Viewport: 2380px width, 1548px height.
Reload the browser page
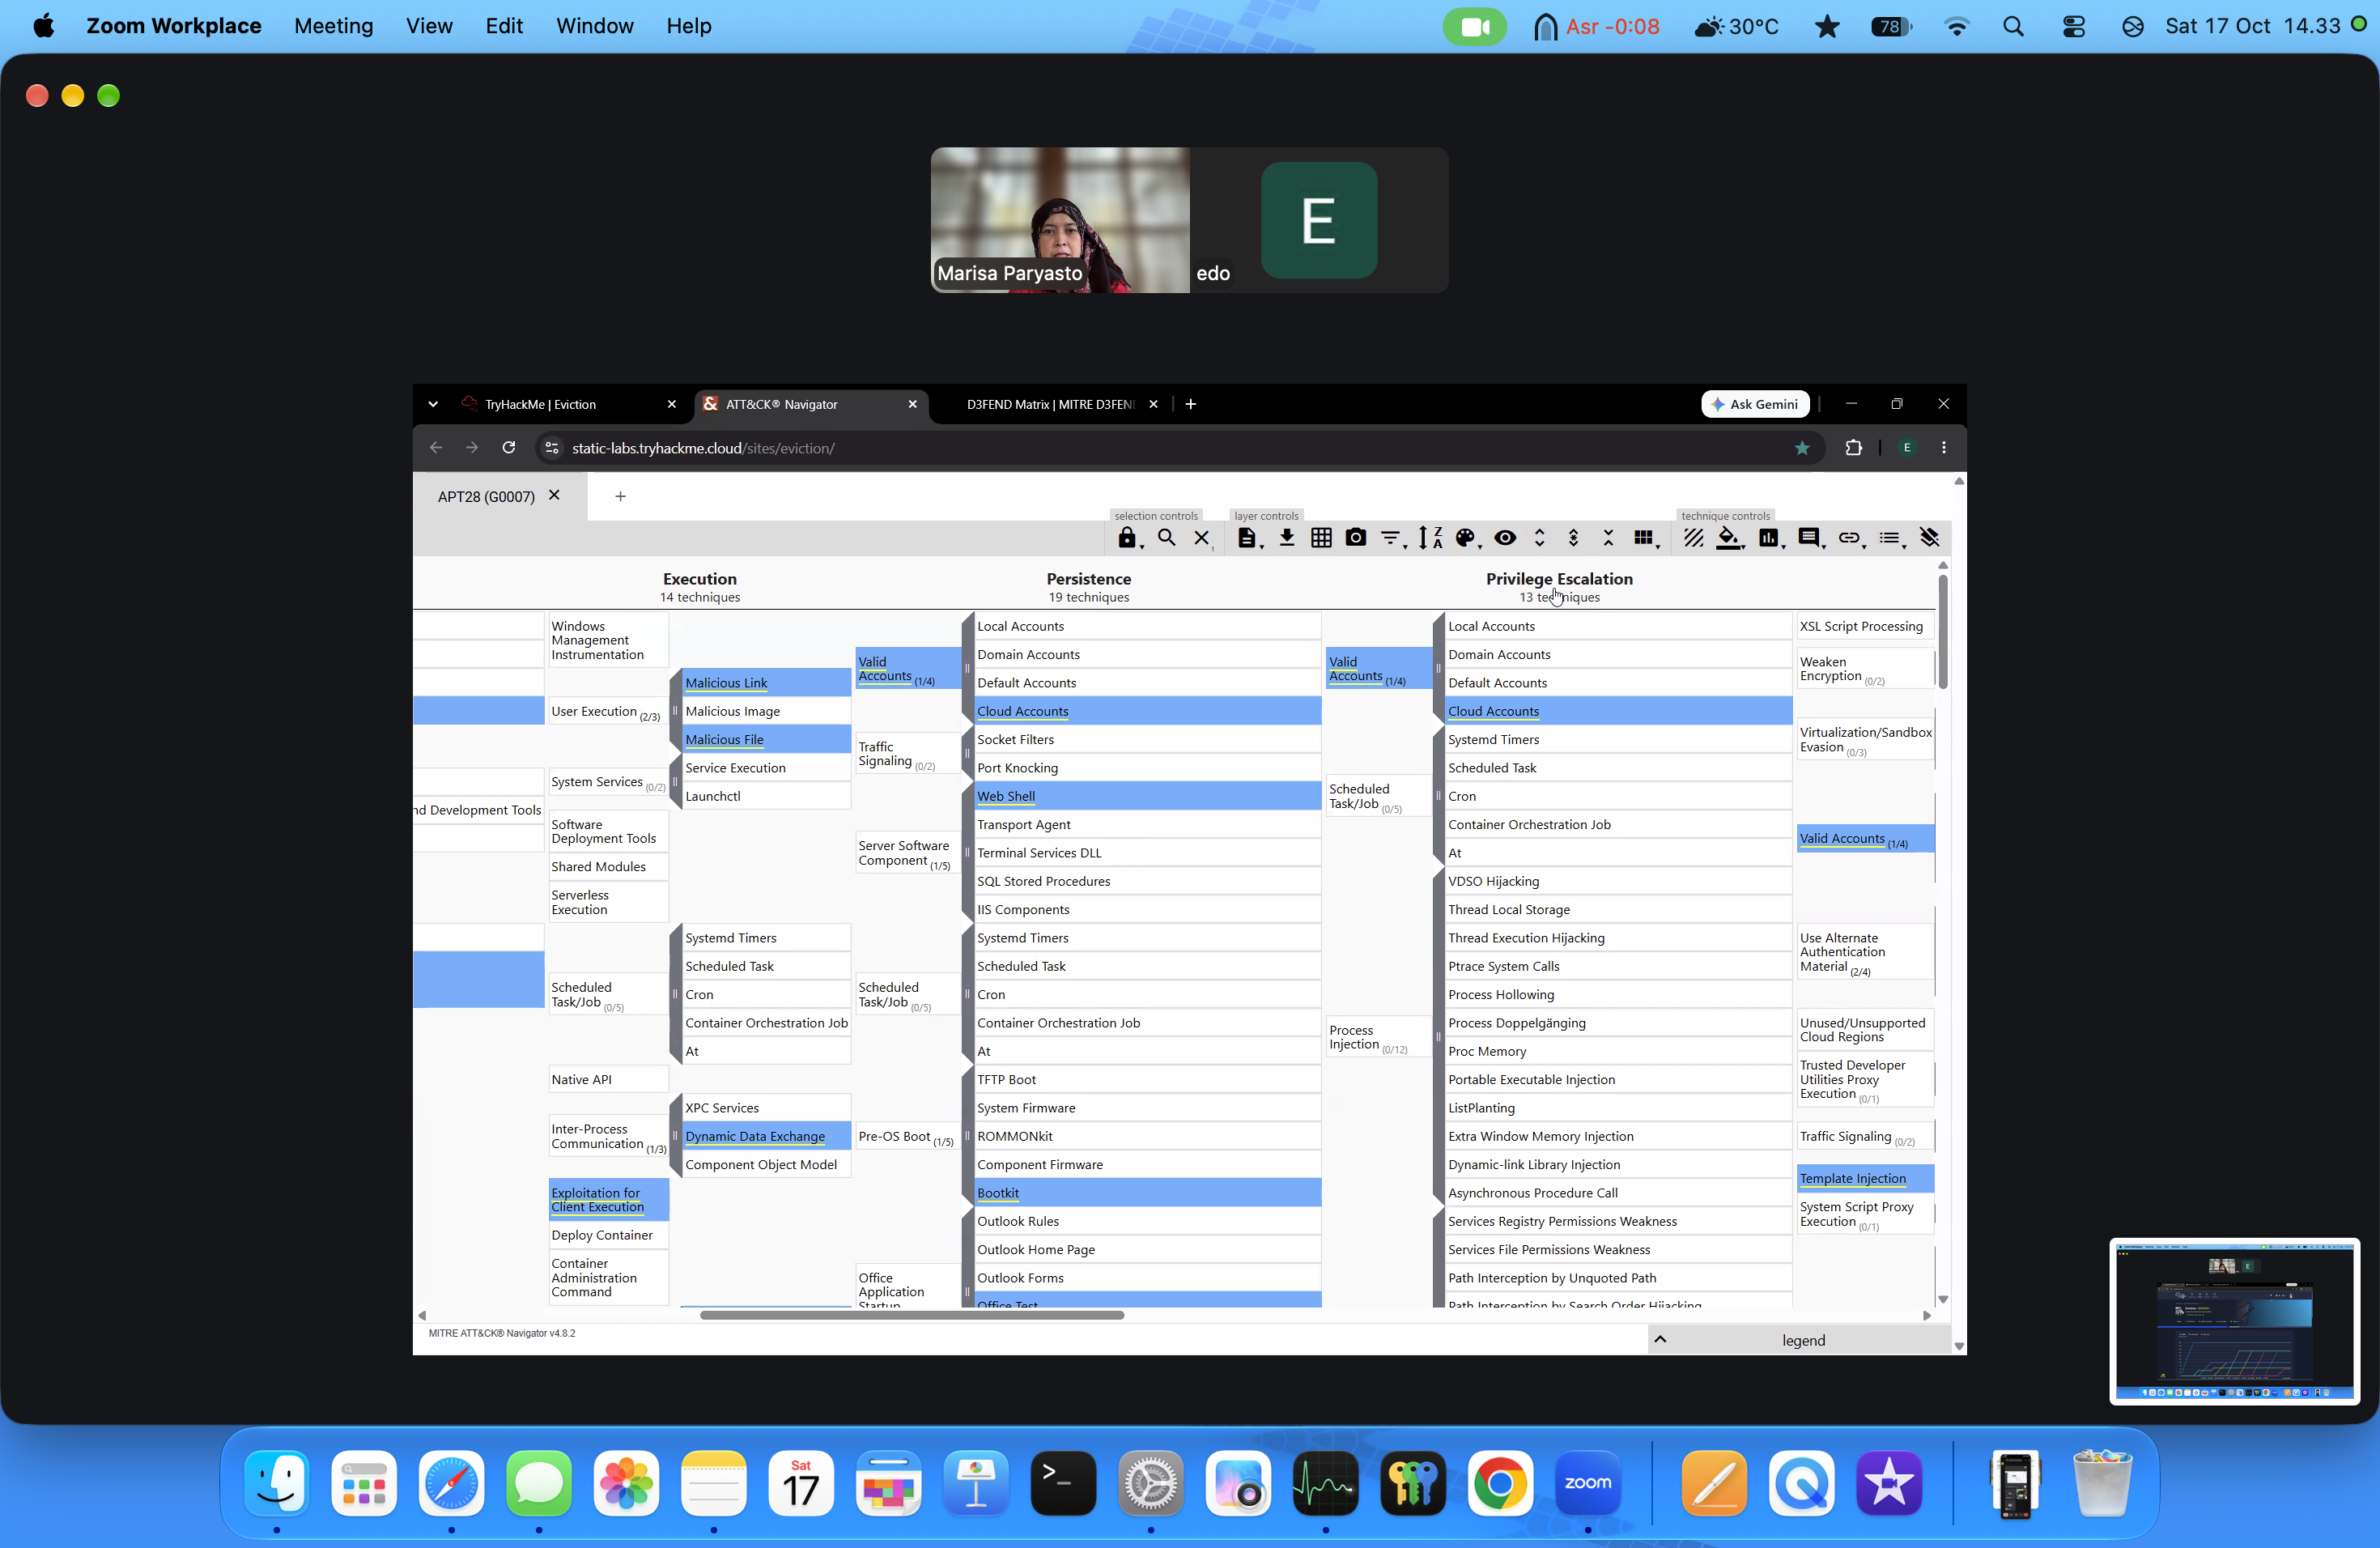tap(509, 448)
